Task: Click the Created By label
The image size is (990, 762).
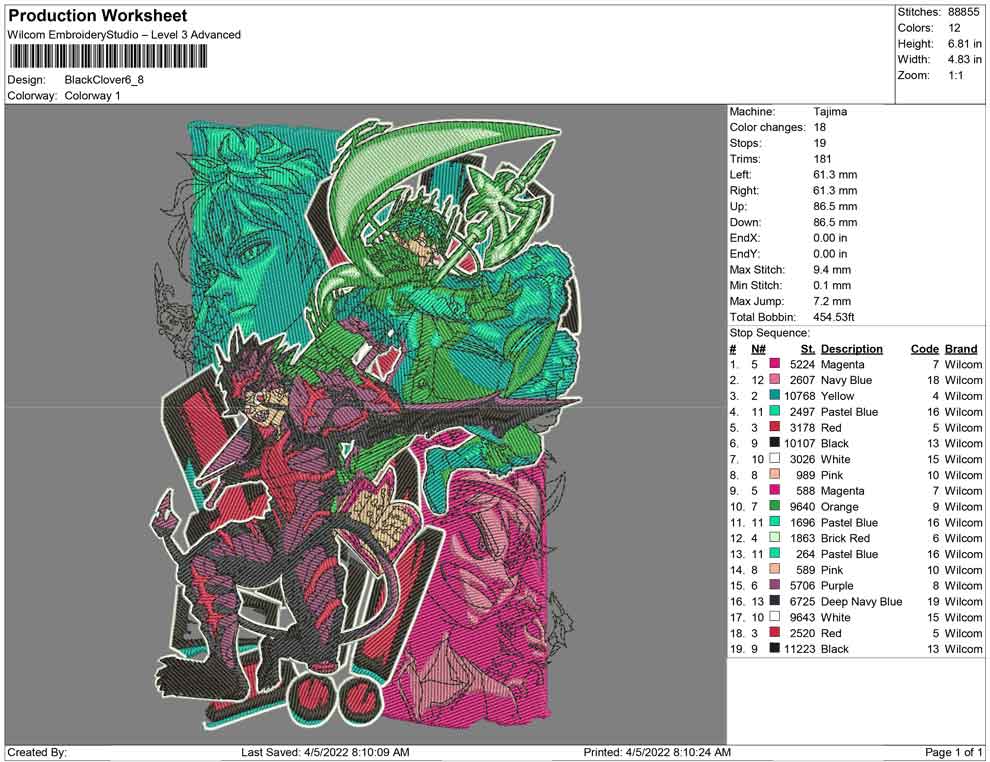Action: 37,752
